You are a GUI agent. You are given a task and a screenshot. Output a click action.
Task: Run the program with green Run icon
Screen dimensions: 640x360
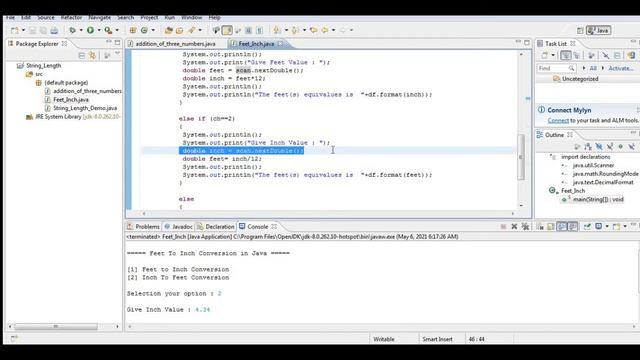tap(90, 30)
